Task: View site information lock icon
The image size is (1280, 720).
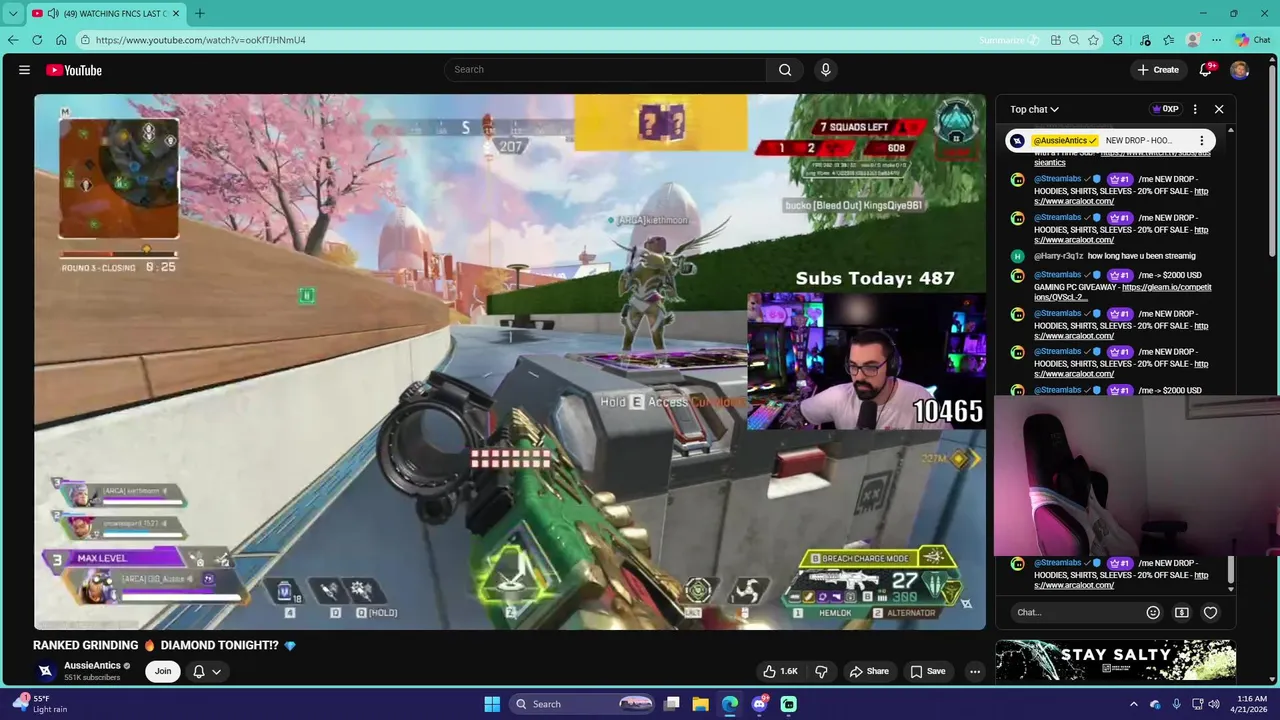Action: [86, 40]
